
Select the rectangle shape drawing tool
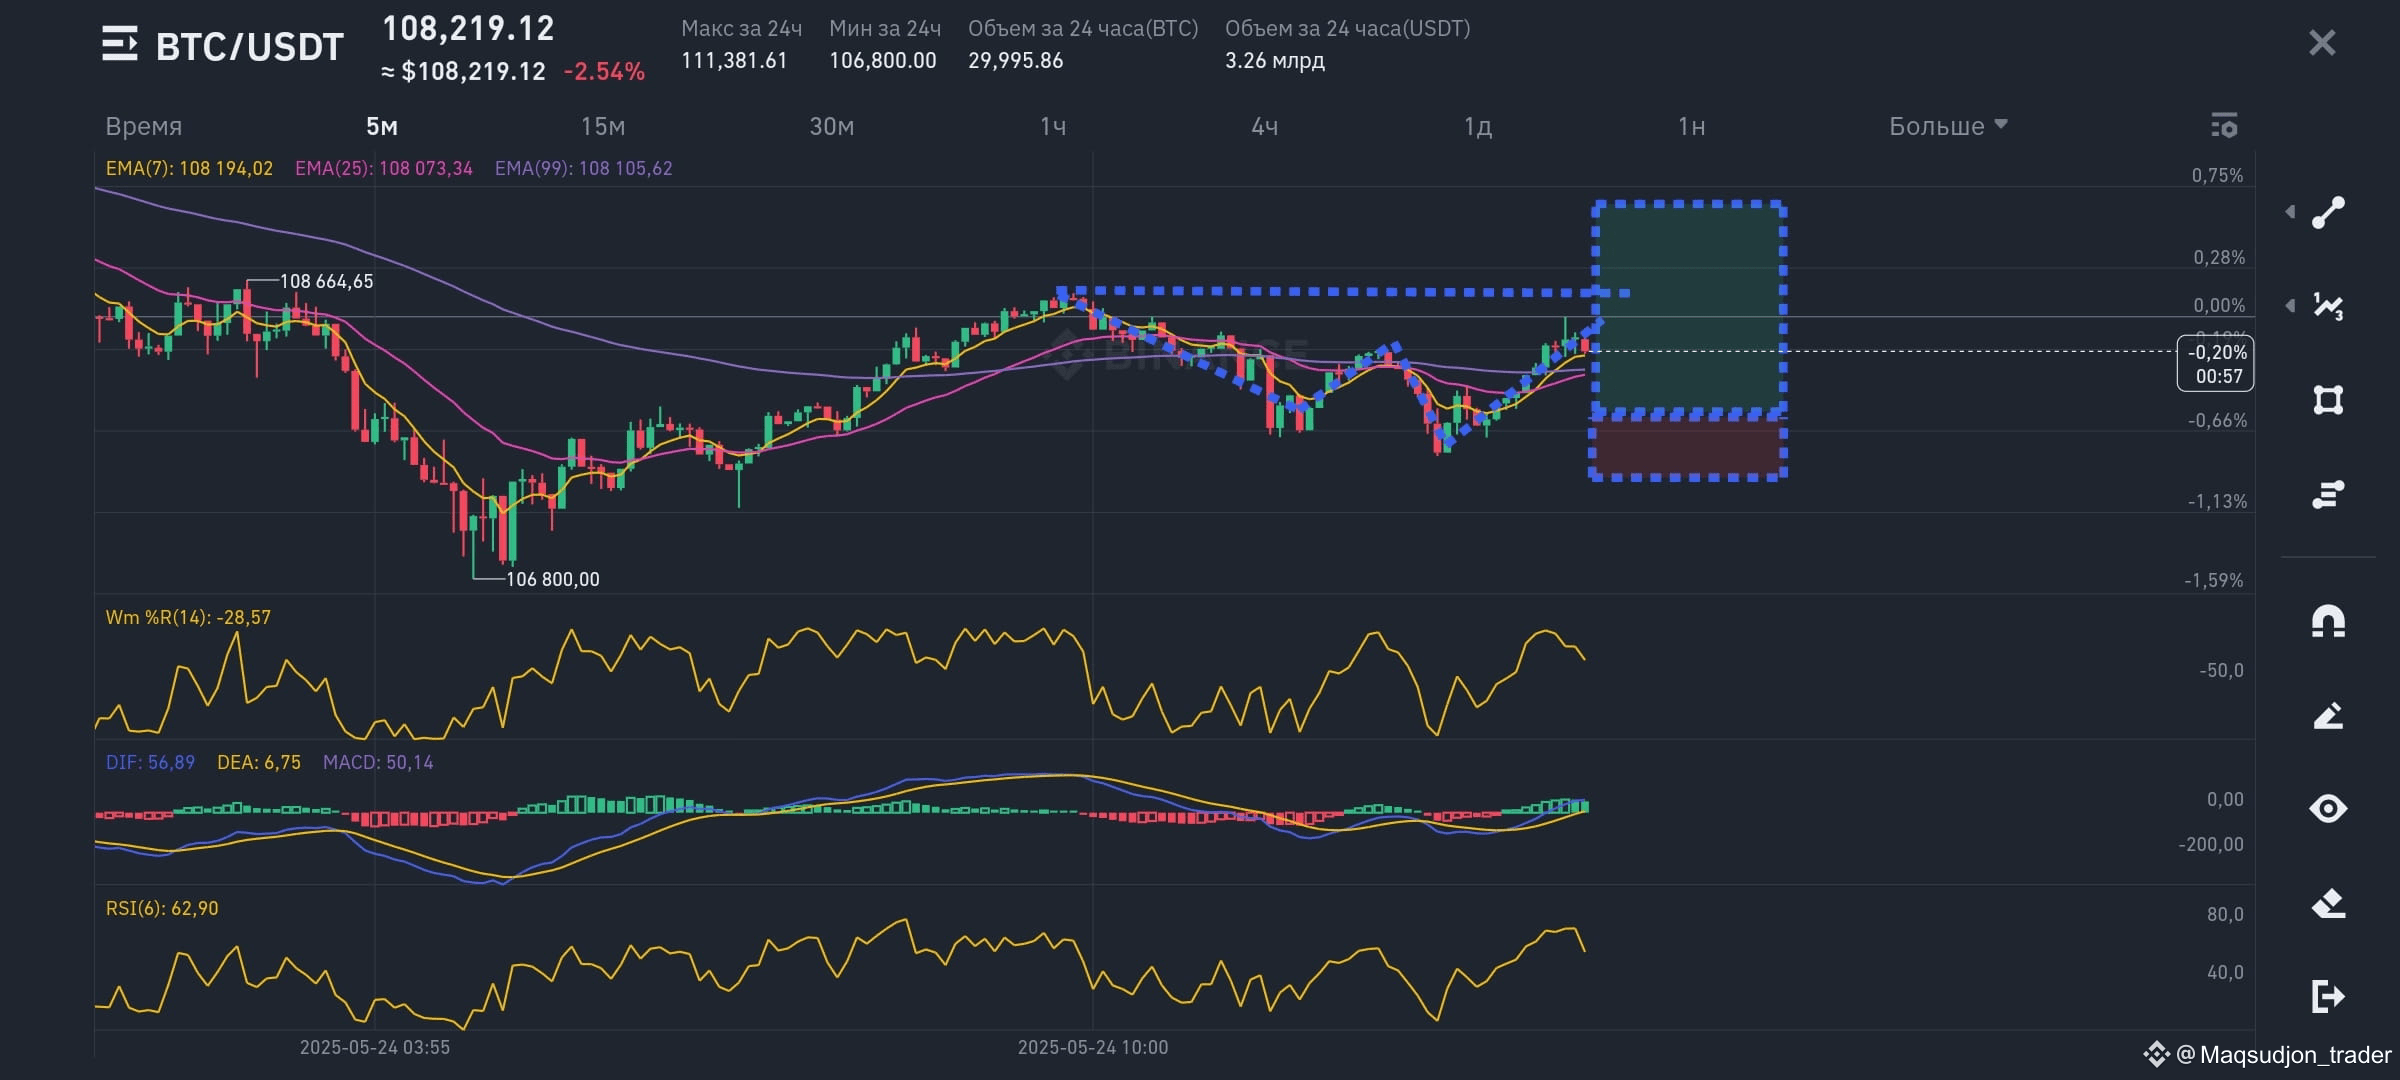[x=2328, y=400]
